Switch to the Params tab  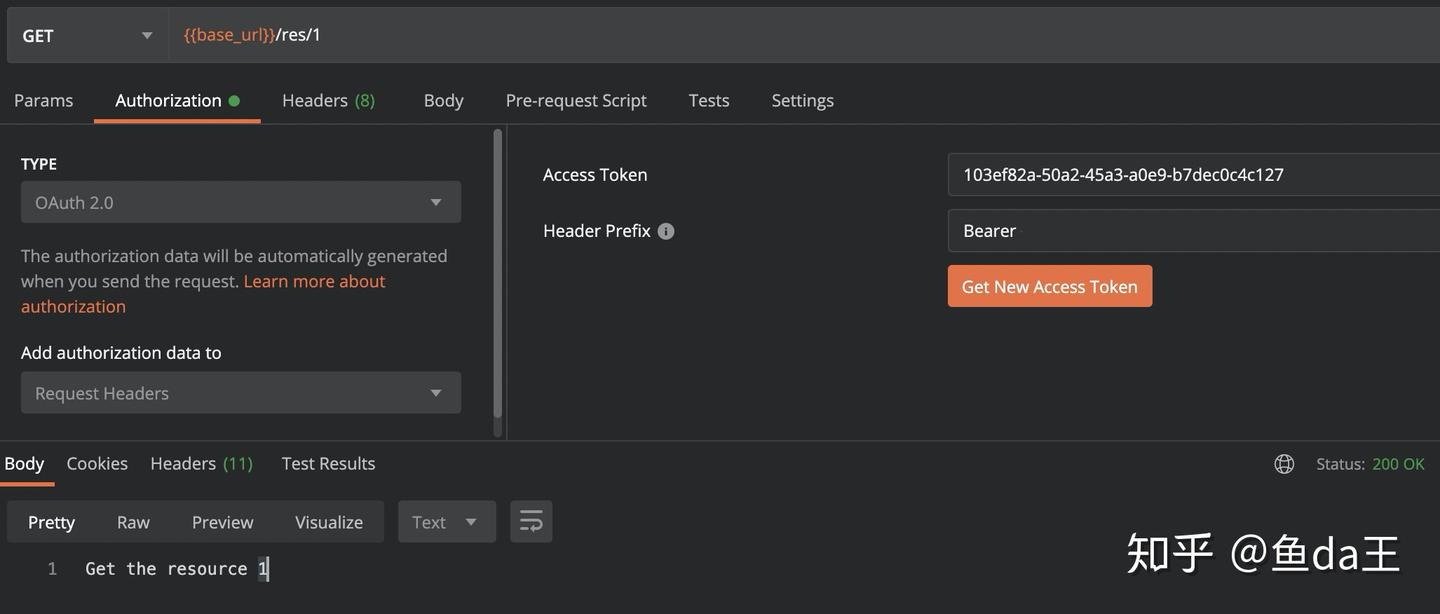click(x=44, y=100)
